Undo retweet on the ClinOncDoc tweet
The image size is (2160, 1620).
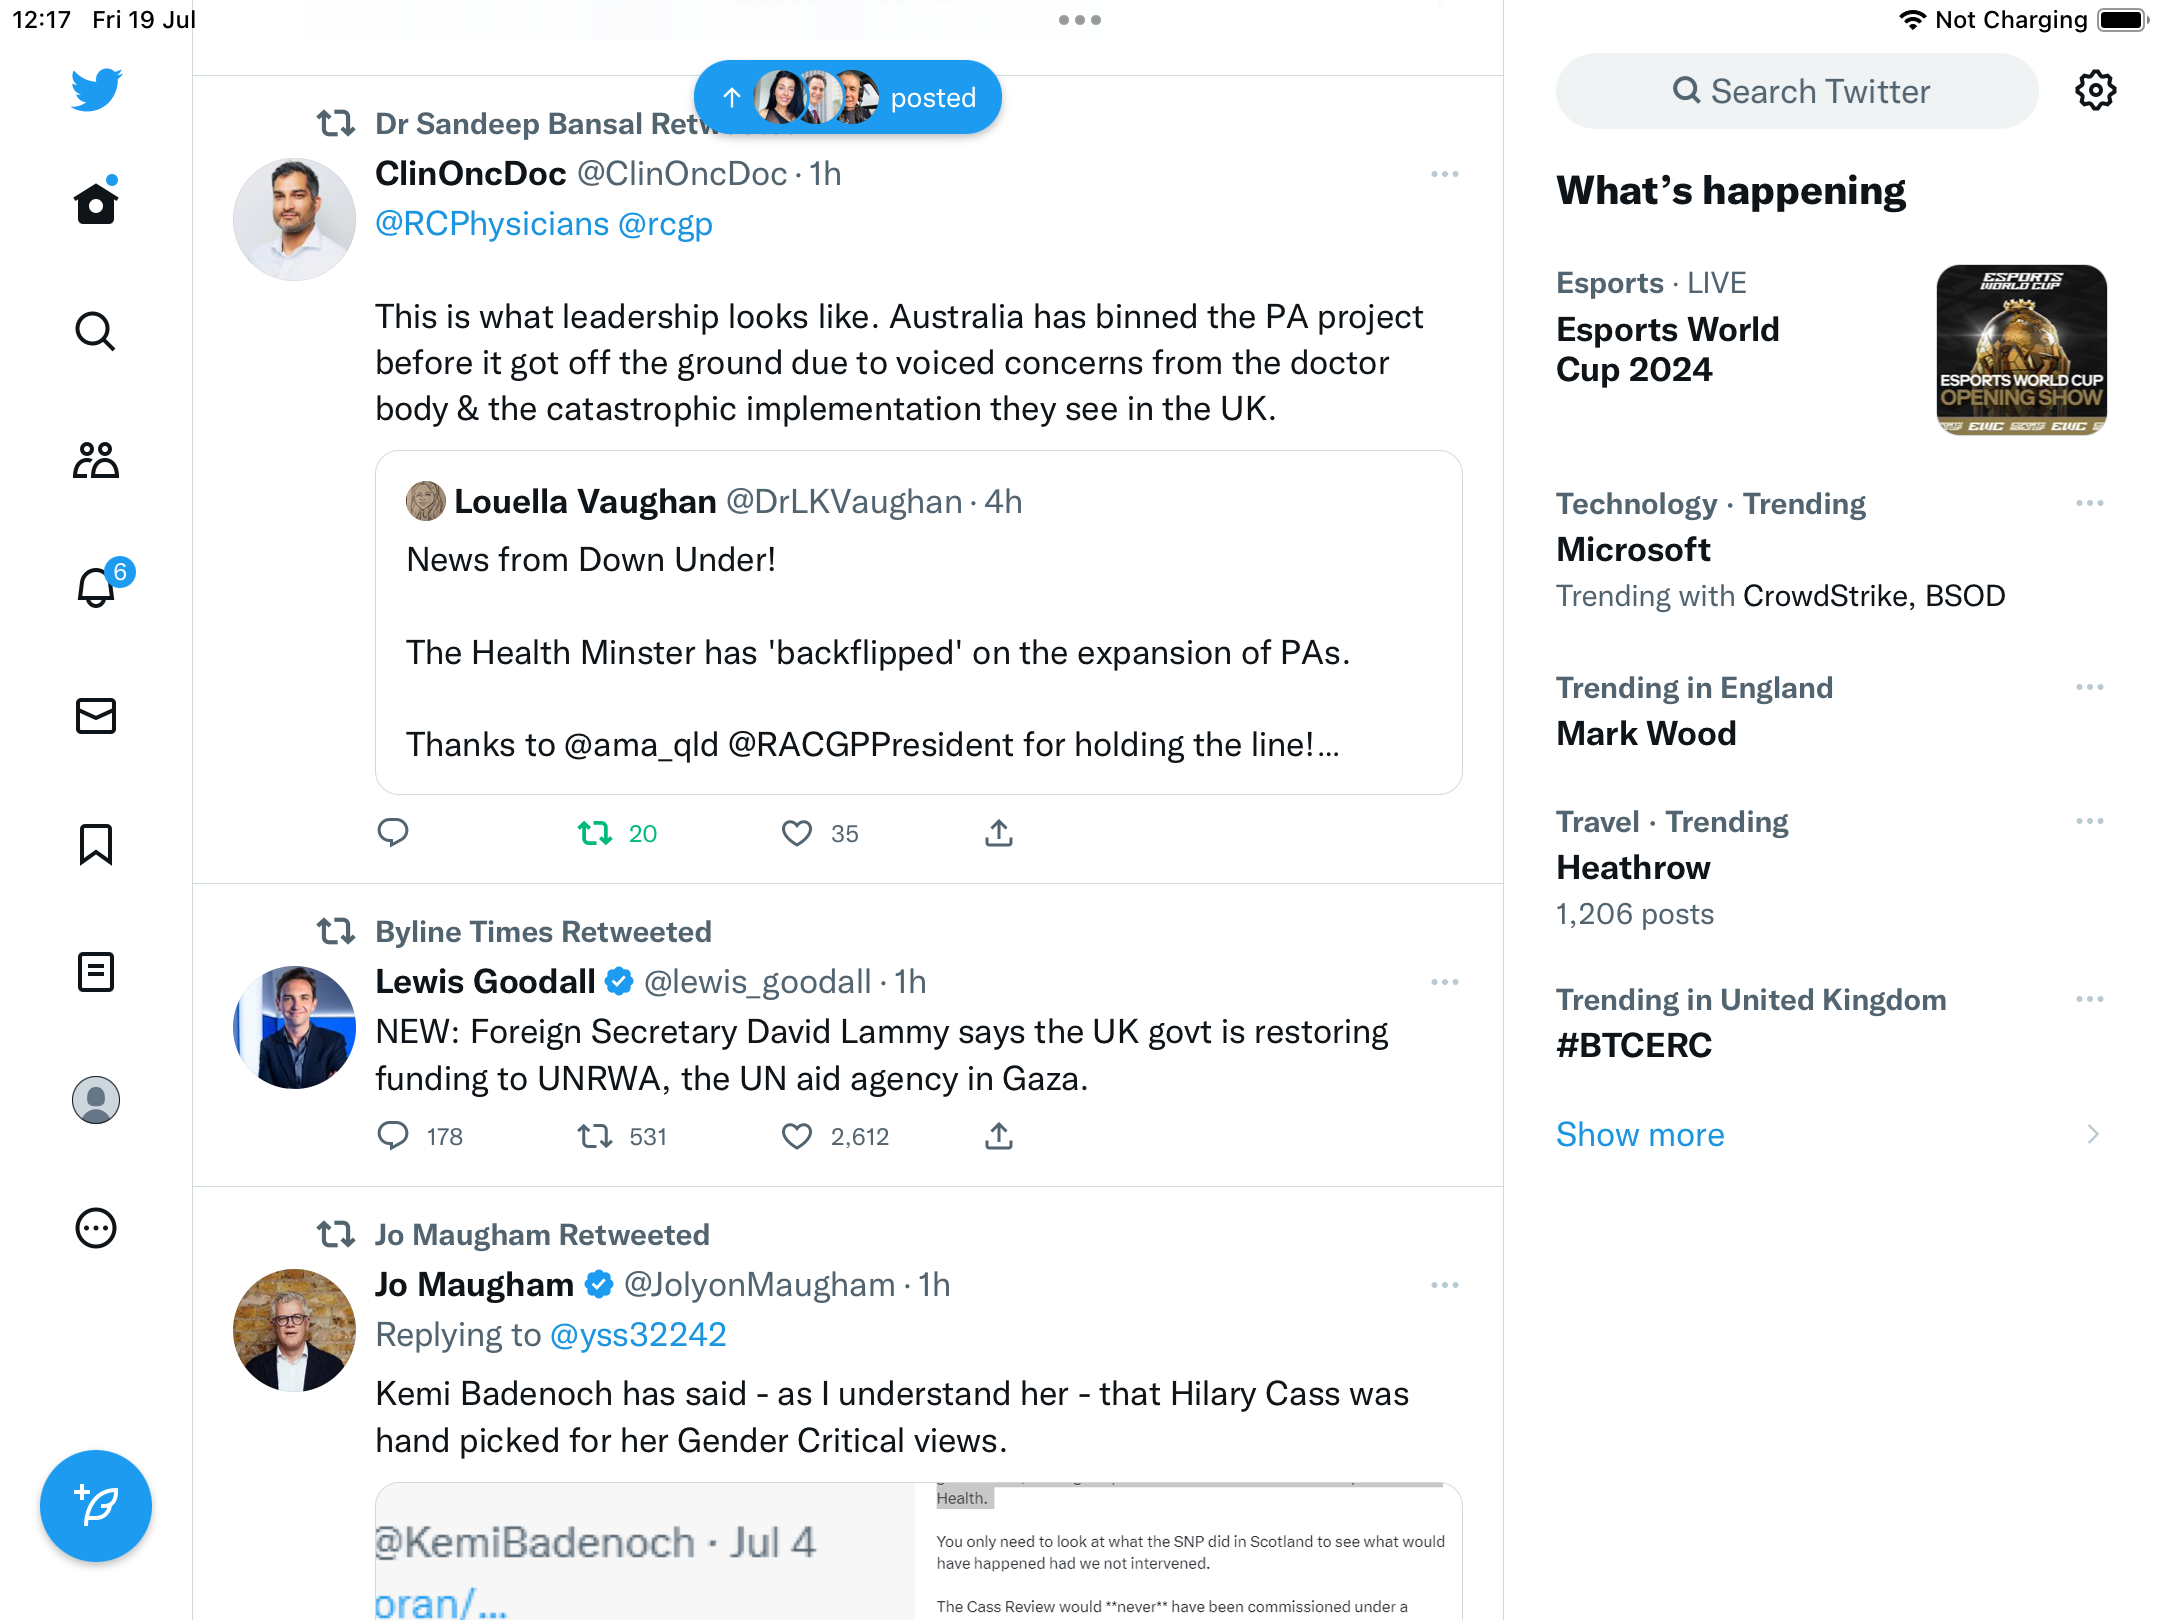click(596, 833)
